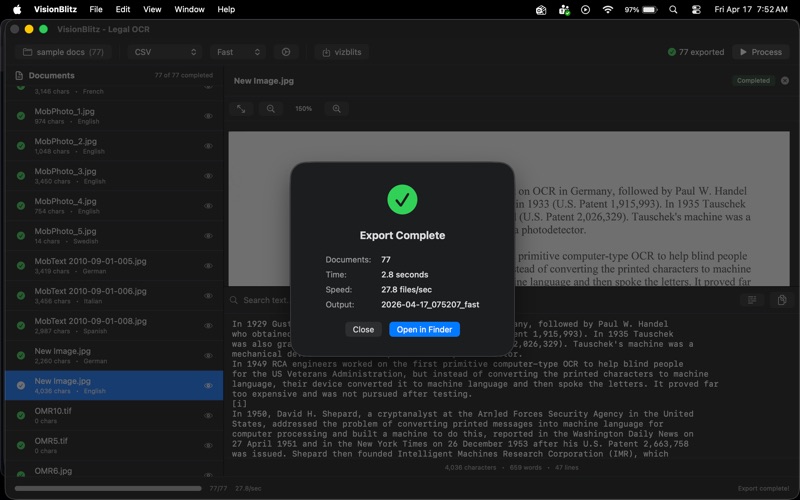
Task: Click the '77 of 77 completed' status text
Action: [184, 76]
